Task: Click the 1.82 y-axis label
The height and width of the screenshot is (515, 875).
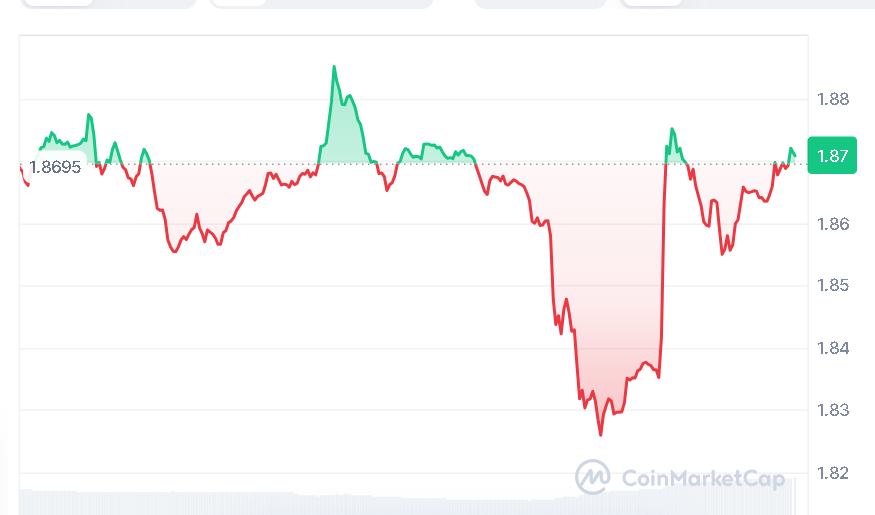Action: [x=832, y=472]
